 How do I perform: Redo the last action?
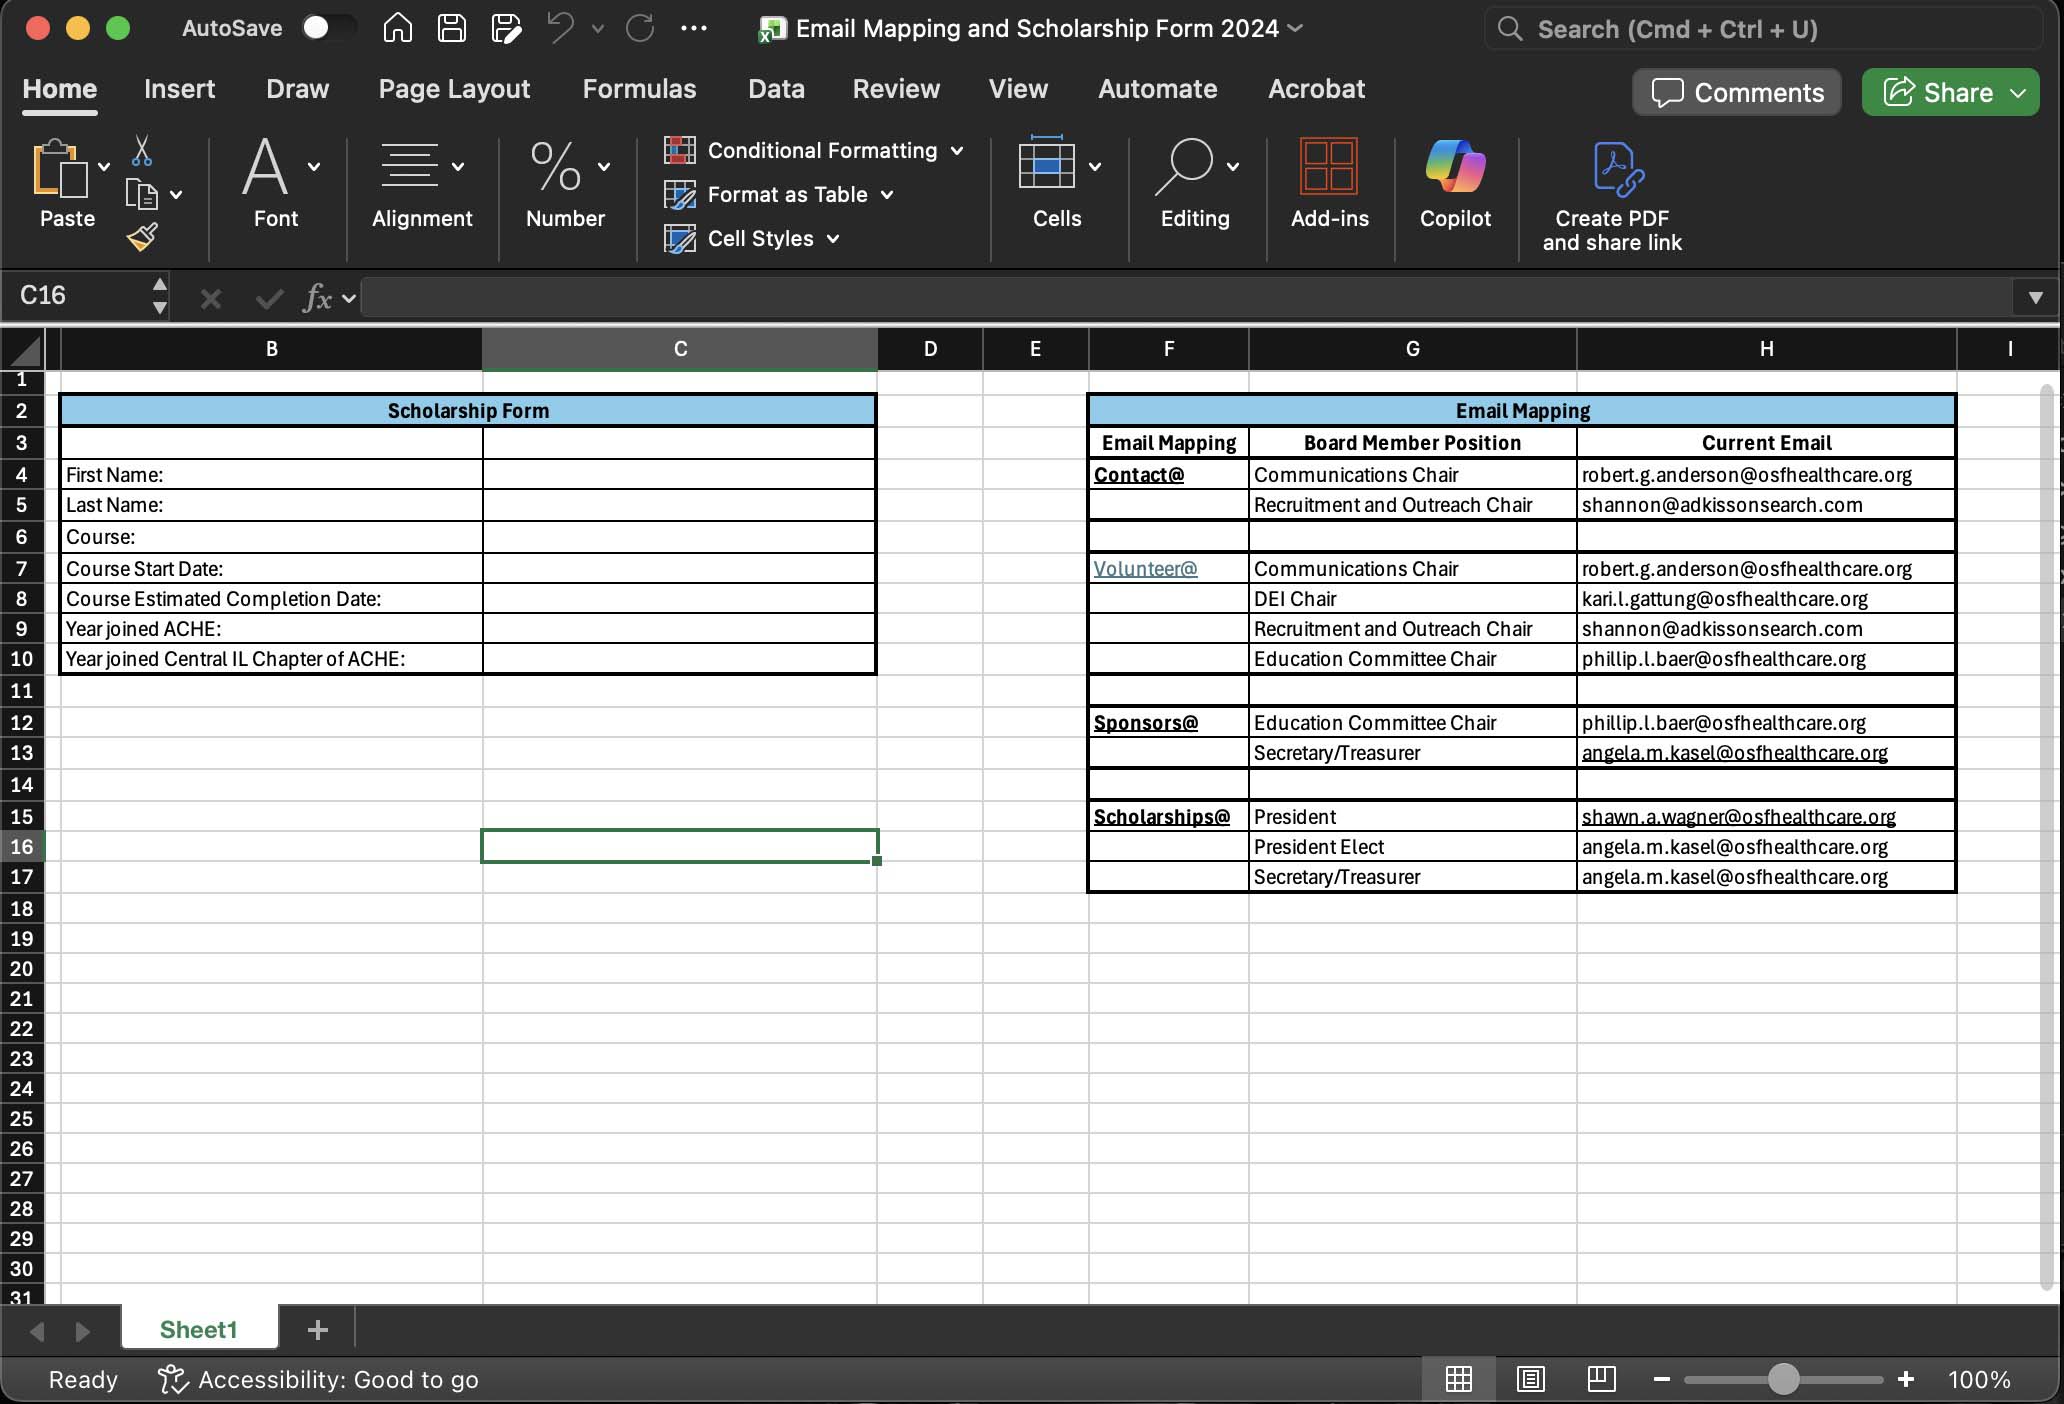(640, 28)
